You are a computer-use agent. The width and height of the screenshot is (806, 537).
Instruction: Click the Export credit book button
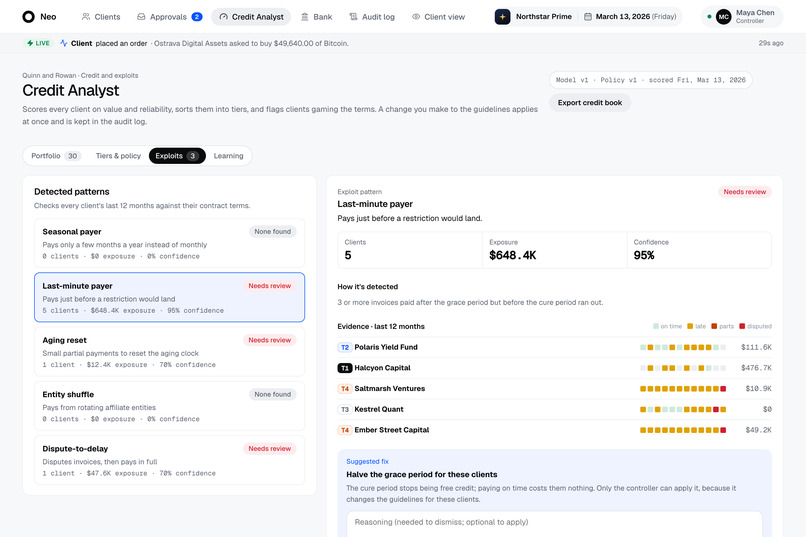click(x=590, y=102)
